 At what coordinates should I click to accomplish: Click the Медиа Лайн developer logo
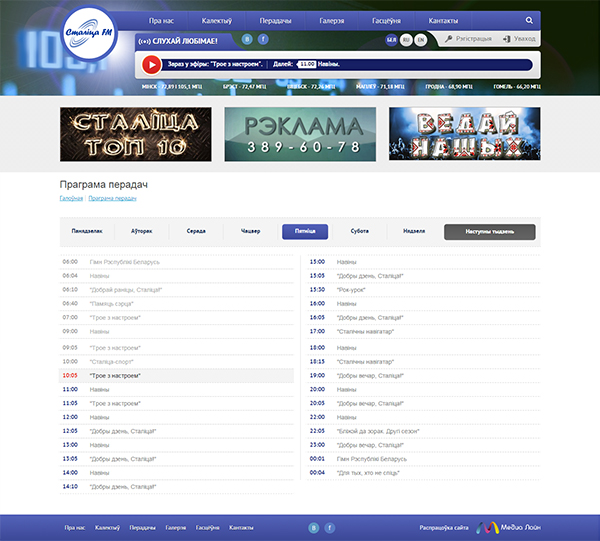pyautogui.click(x=509, y=528)
